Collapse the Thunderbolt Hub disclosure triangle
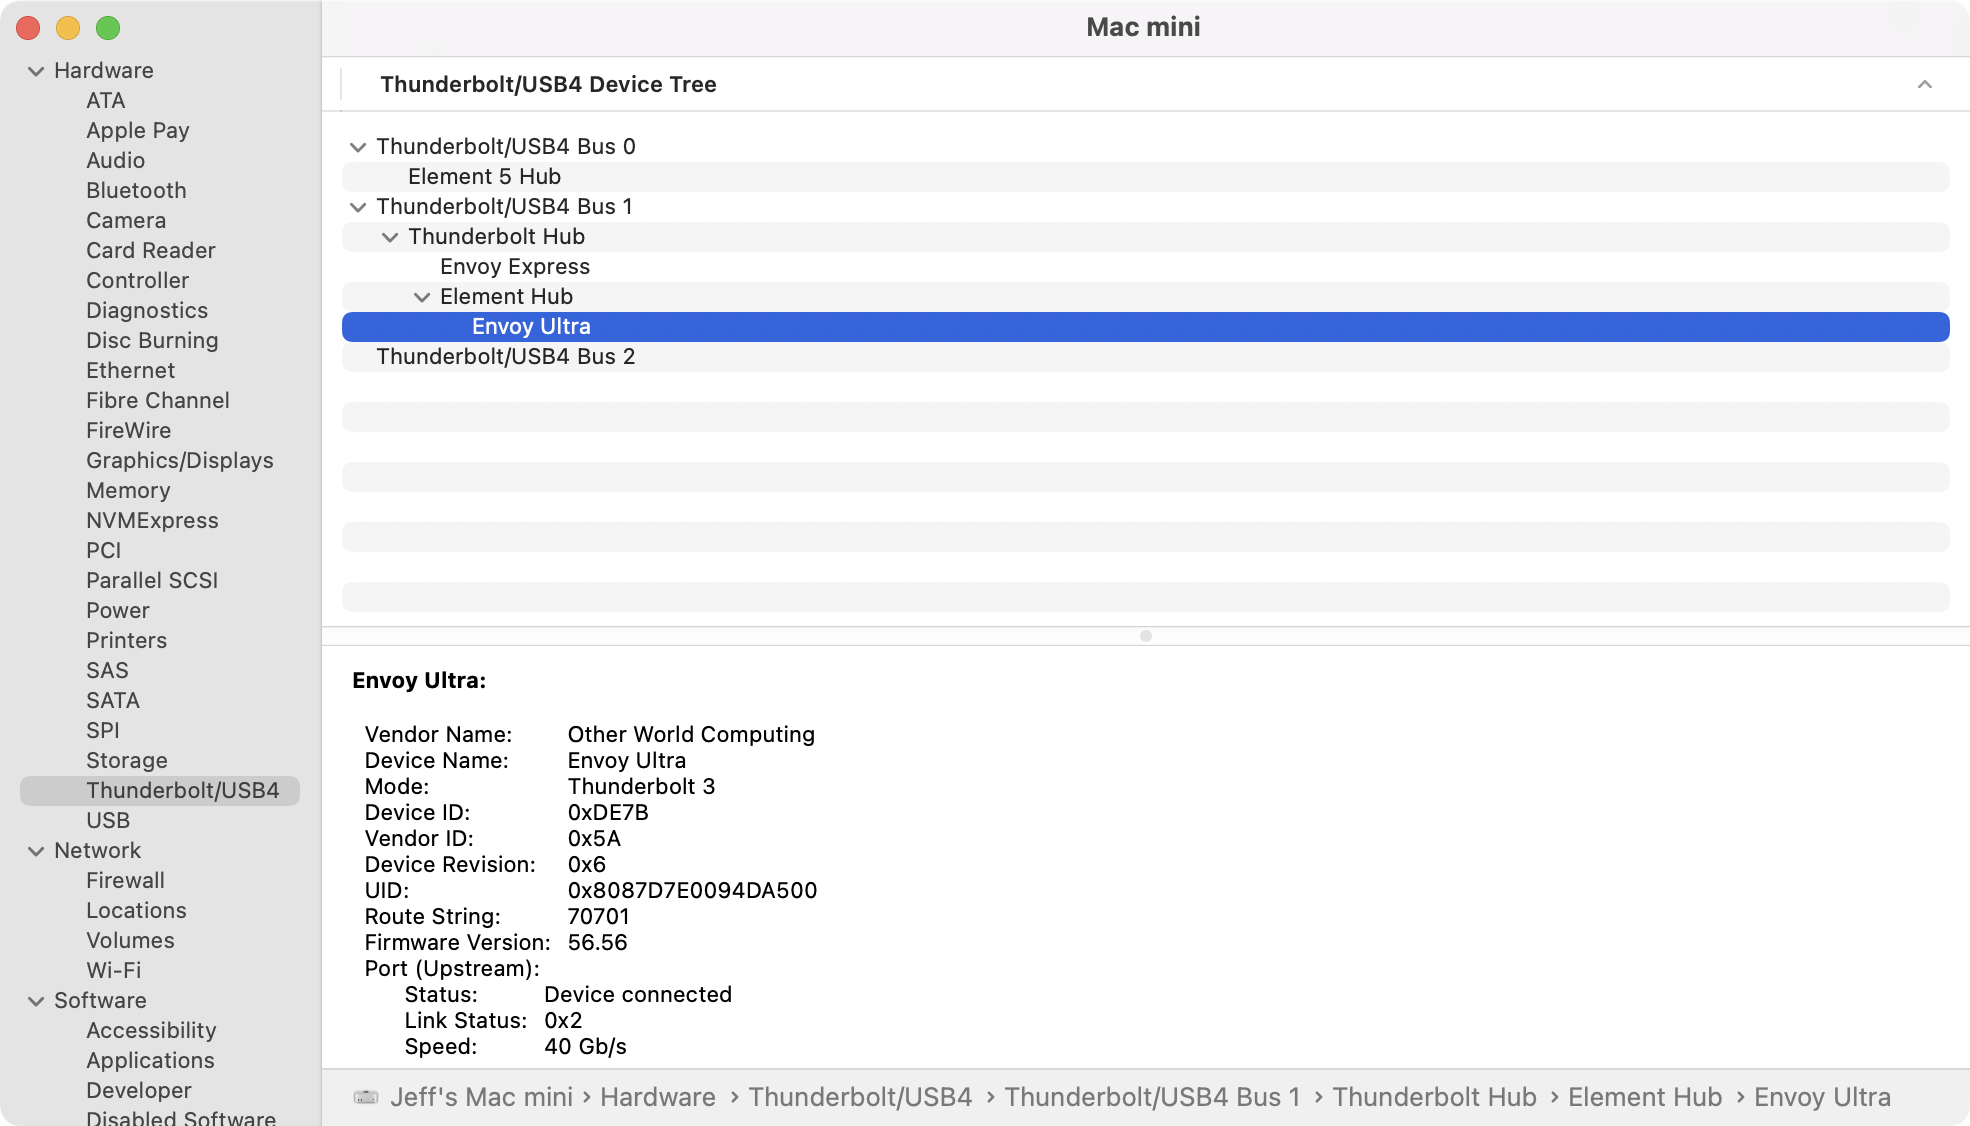Image resolution: width=1970 pixels, height=1126 pixels. click(389, 237)
